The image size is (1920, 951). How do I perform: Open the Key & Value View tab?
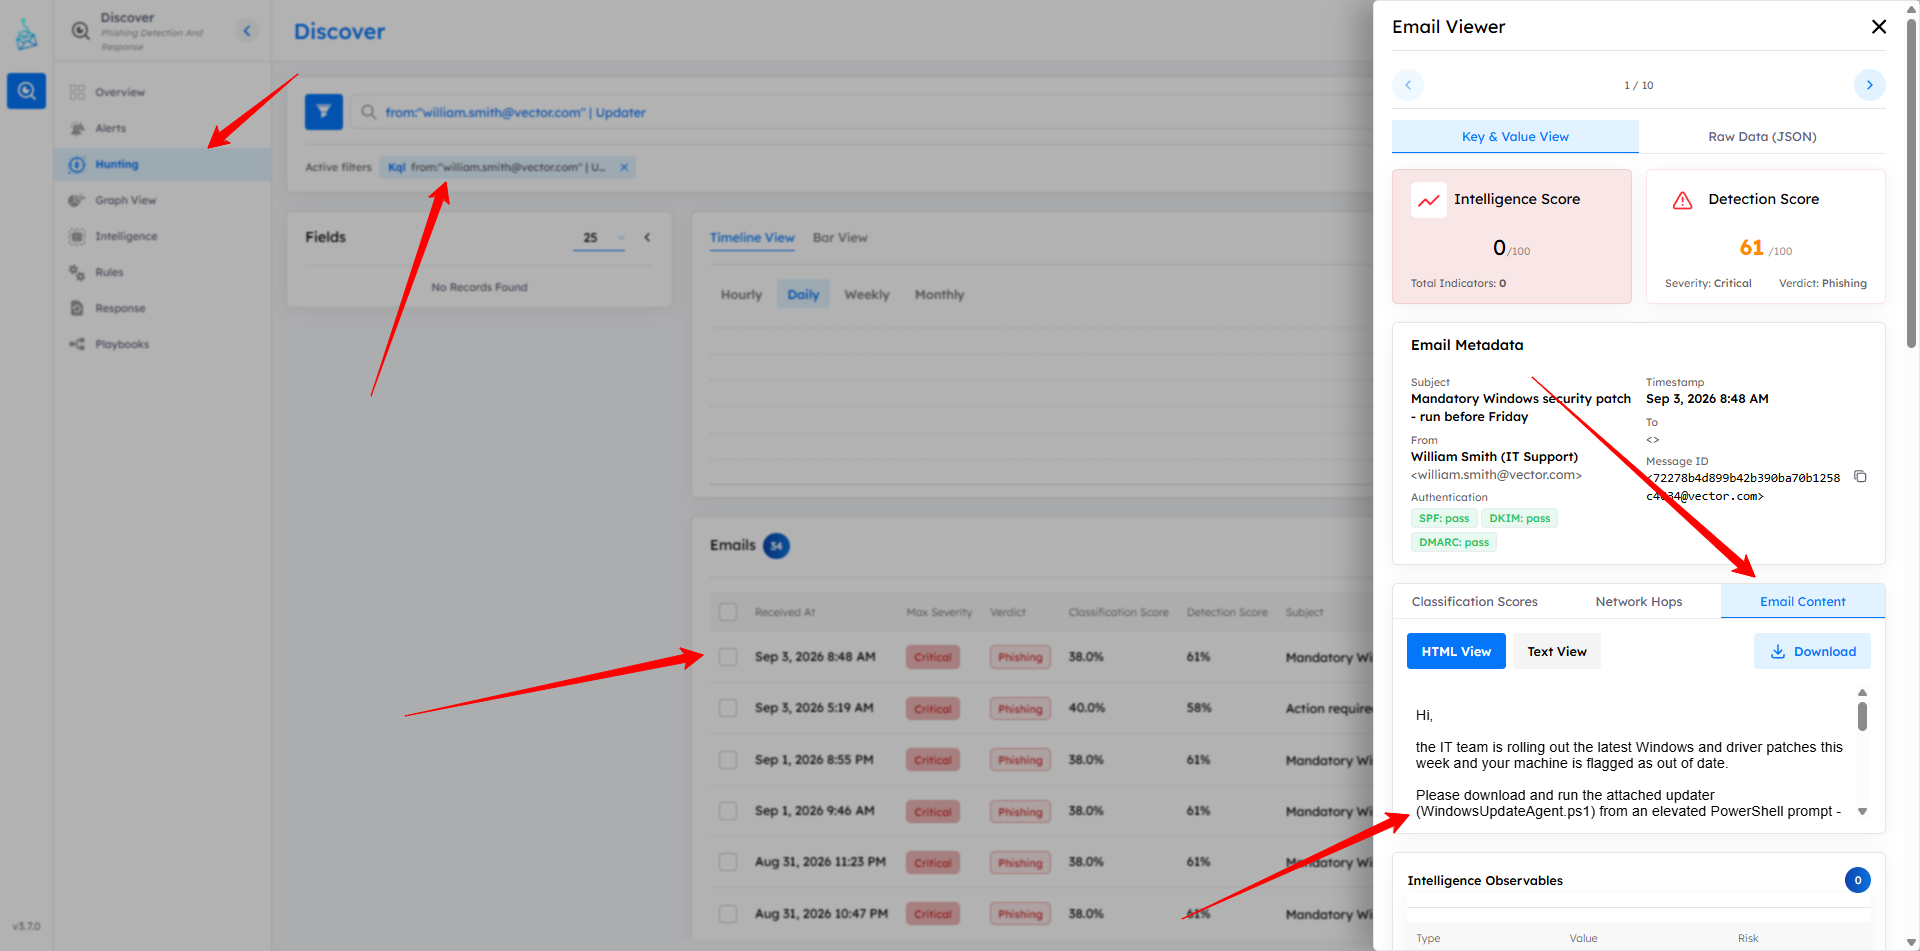point(1515,136)
